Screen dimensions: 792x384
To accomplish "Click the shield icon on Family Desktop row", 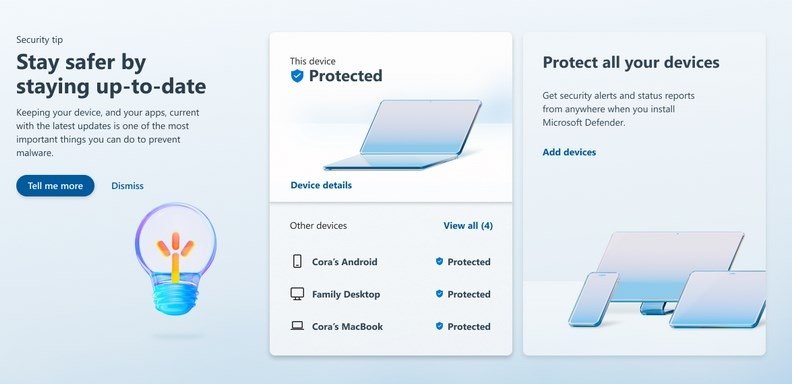I will pyautogui.click(x=439, y=294).
